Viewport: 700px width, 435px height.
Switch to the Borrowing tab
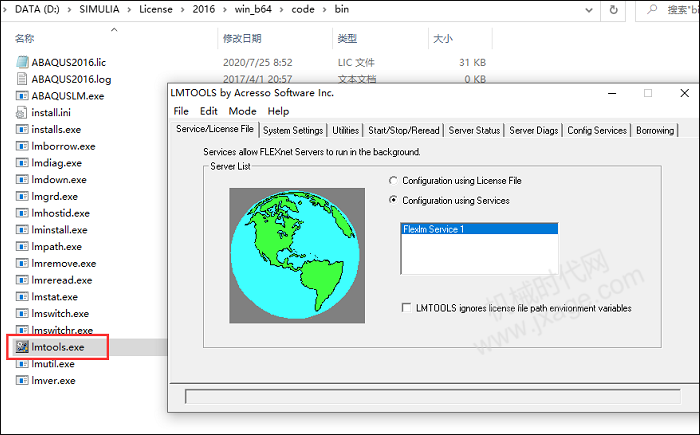[655, 130]
